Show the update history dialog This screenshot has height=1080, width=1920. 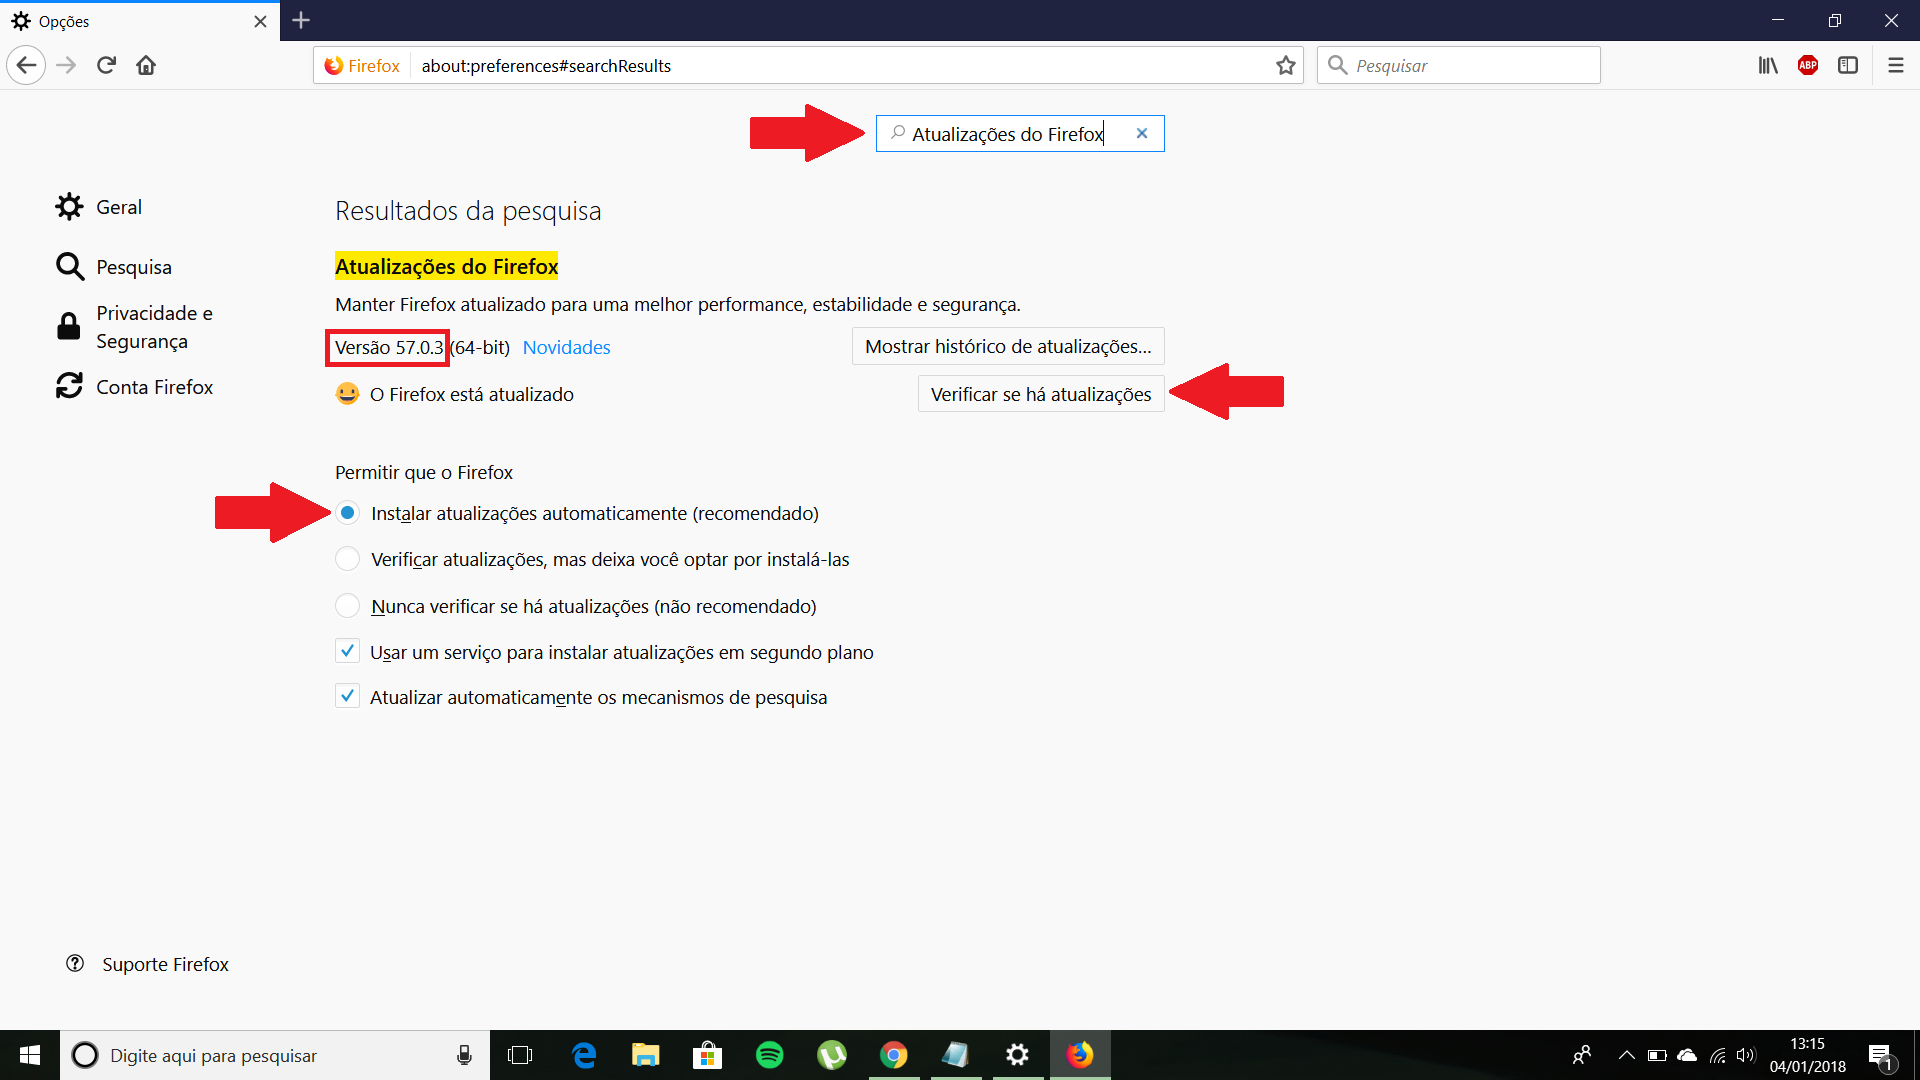click(x=1008, y=346)
